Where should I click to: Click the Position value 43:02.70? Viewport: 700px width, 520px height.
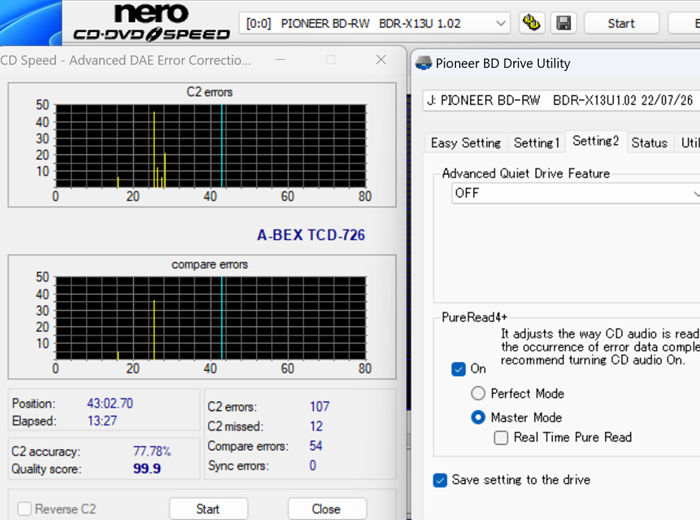[110, 404]
